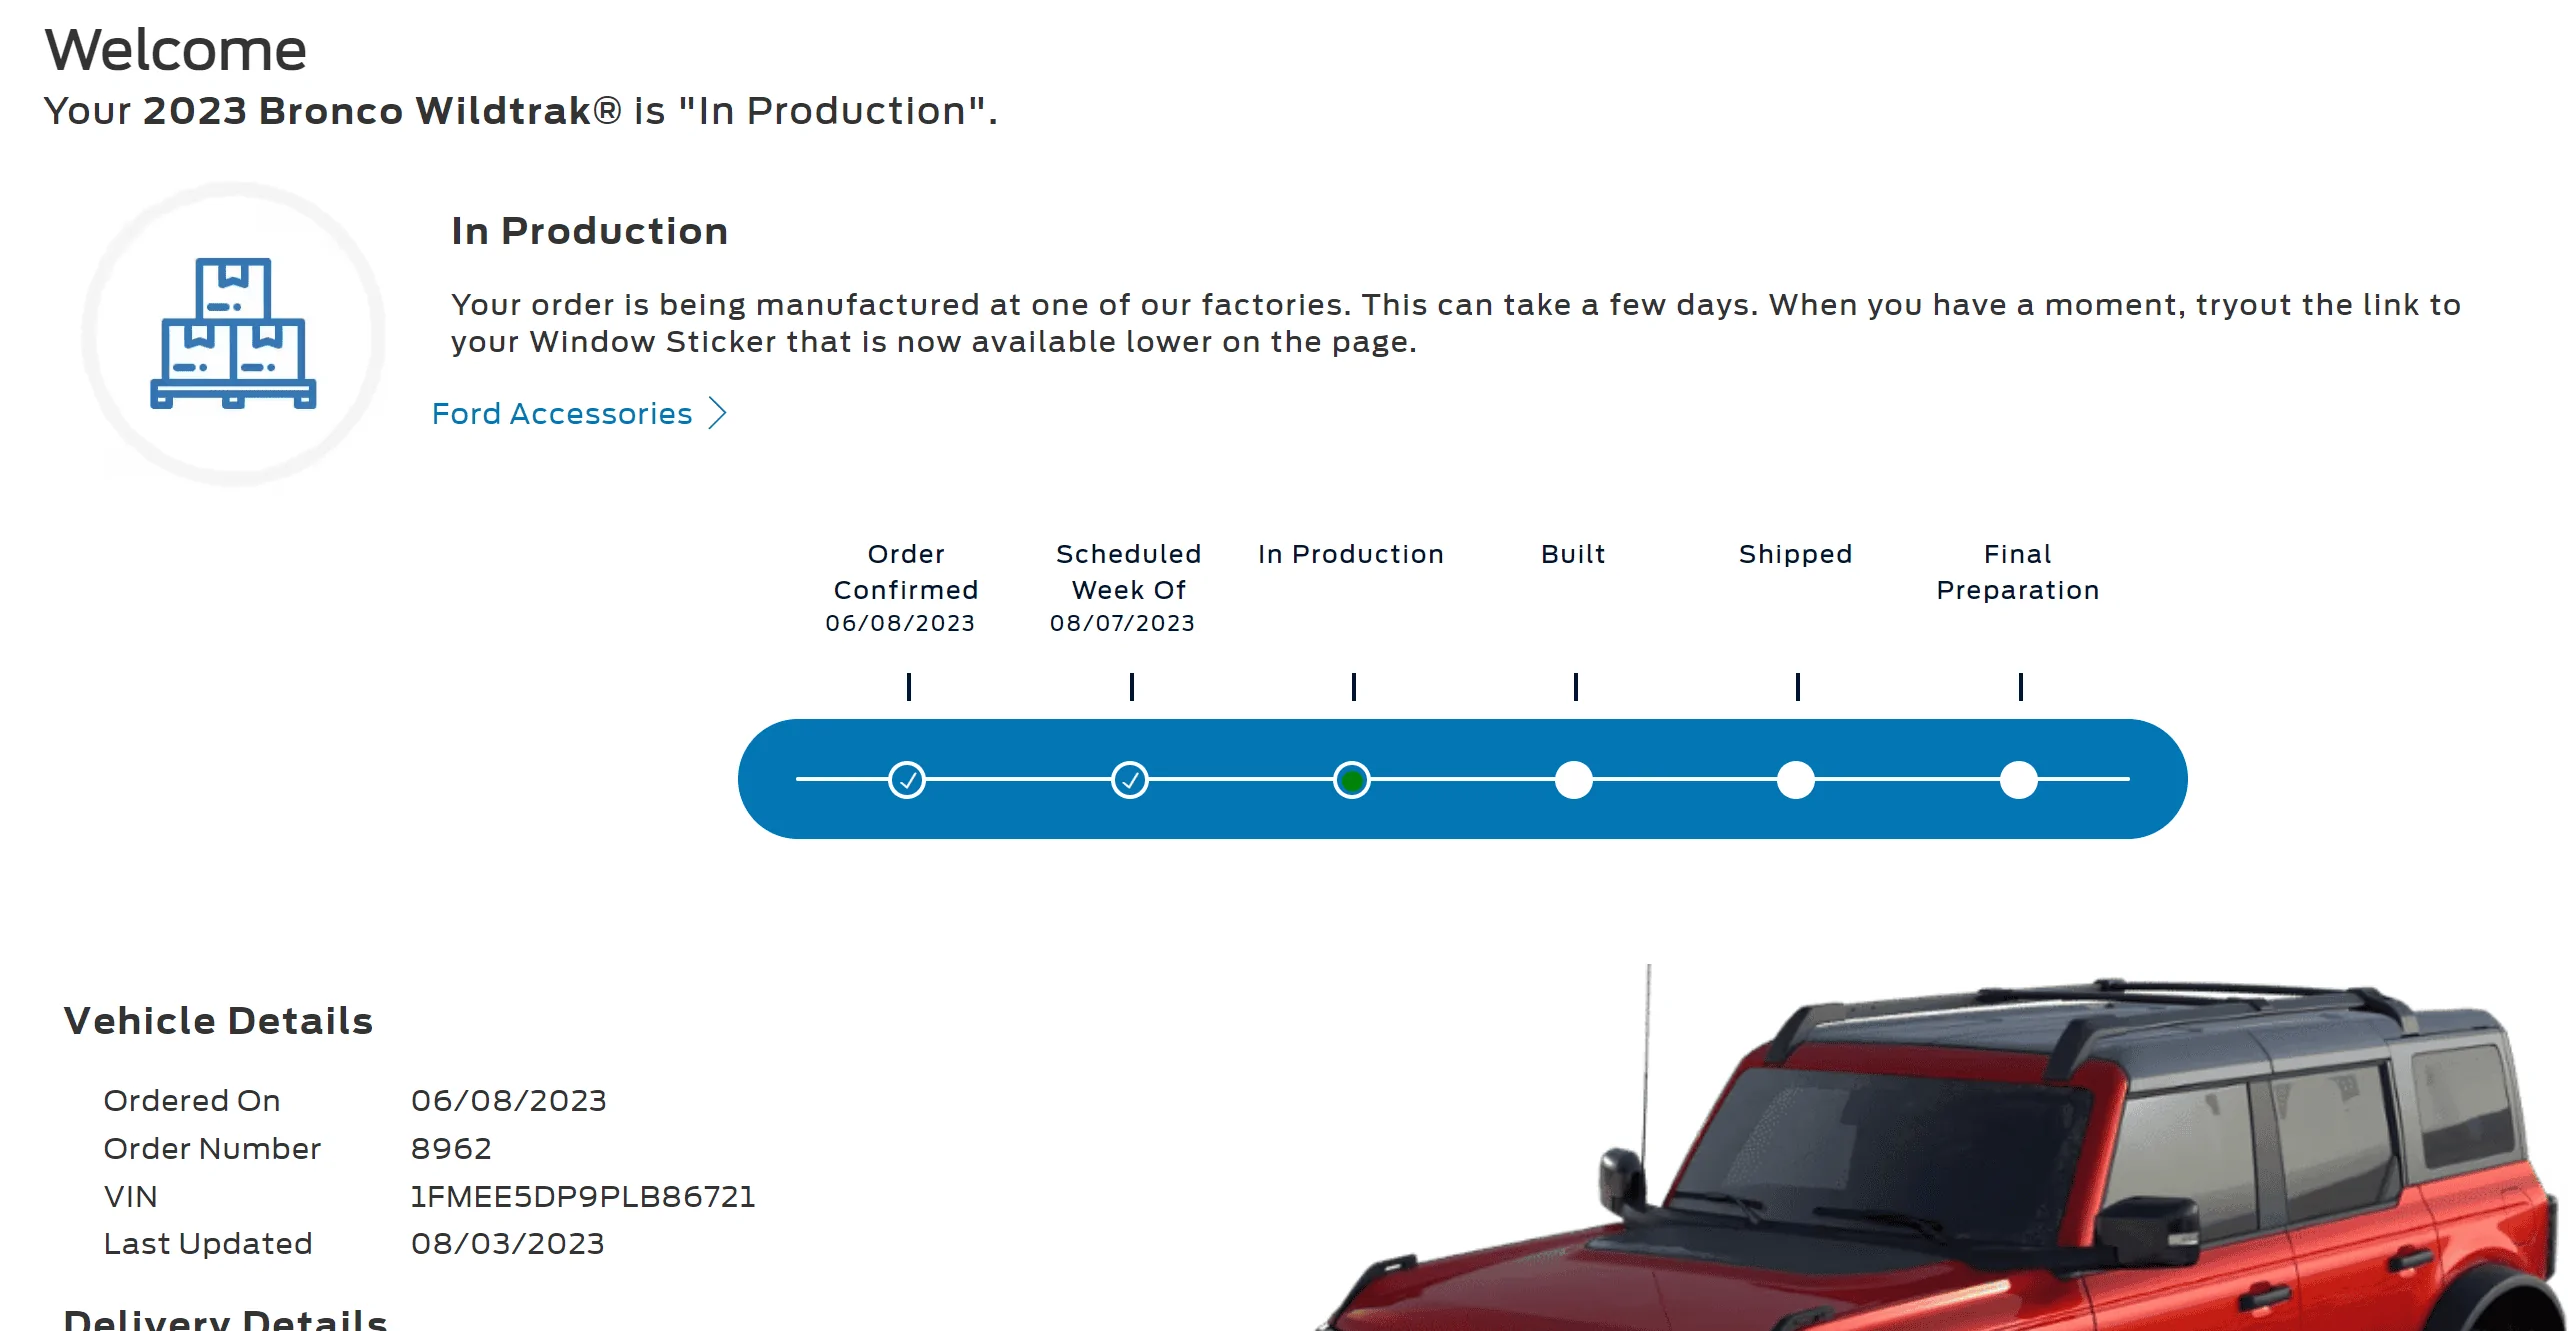Click the Order Confirmed checkmark step
The image size is (2575, 1331).
(907, 779)
